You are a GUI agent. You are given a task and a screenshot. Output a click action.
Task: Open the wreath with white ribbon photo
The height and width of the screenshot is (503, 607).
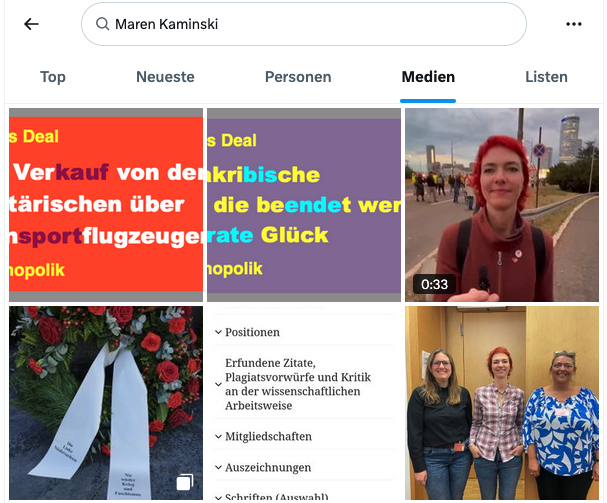click(x=106, y=403)
